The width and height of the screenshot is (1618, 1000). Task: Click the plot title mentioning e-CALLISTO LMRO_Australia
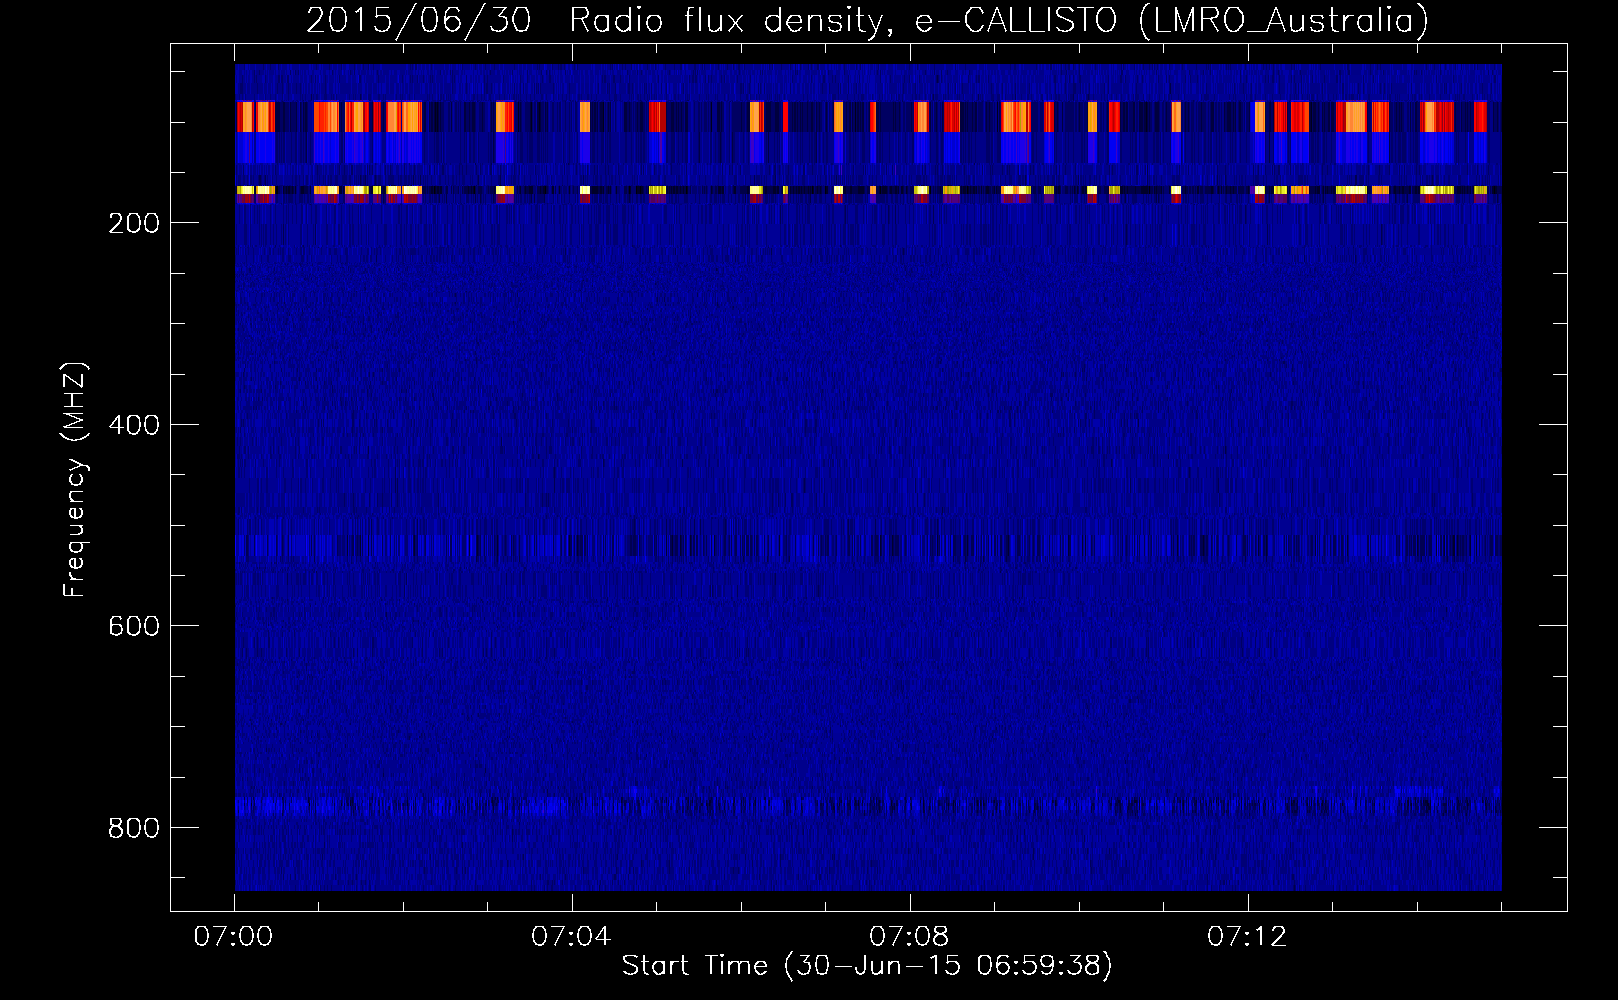(x=867, y=21)
